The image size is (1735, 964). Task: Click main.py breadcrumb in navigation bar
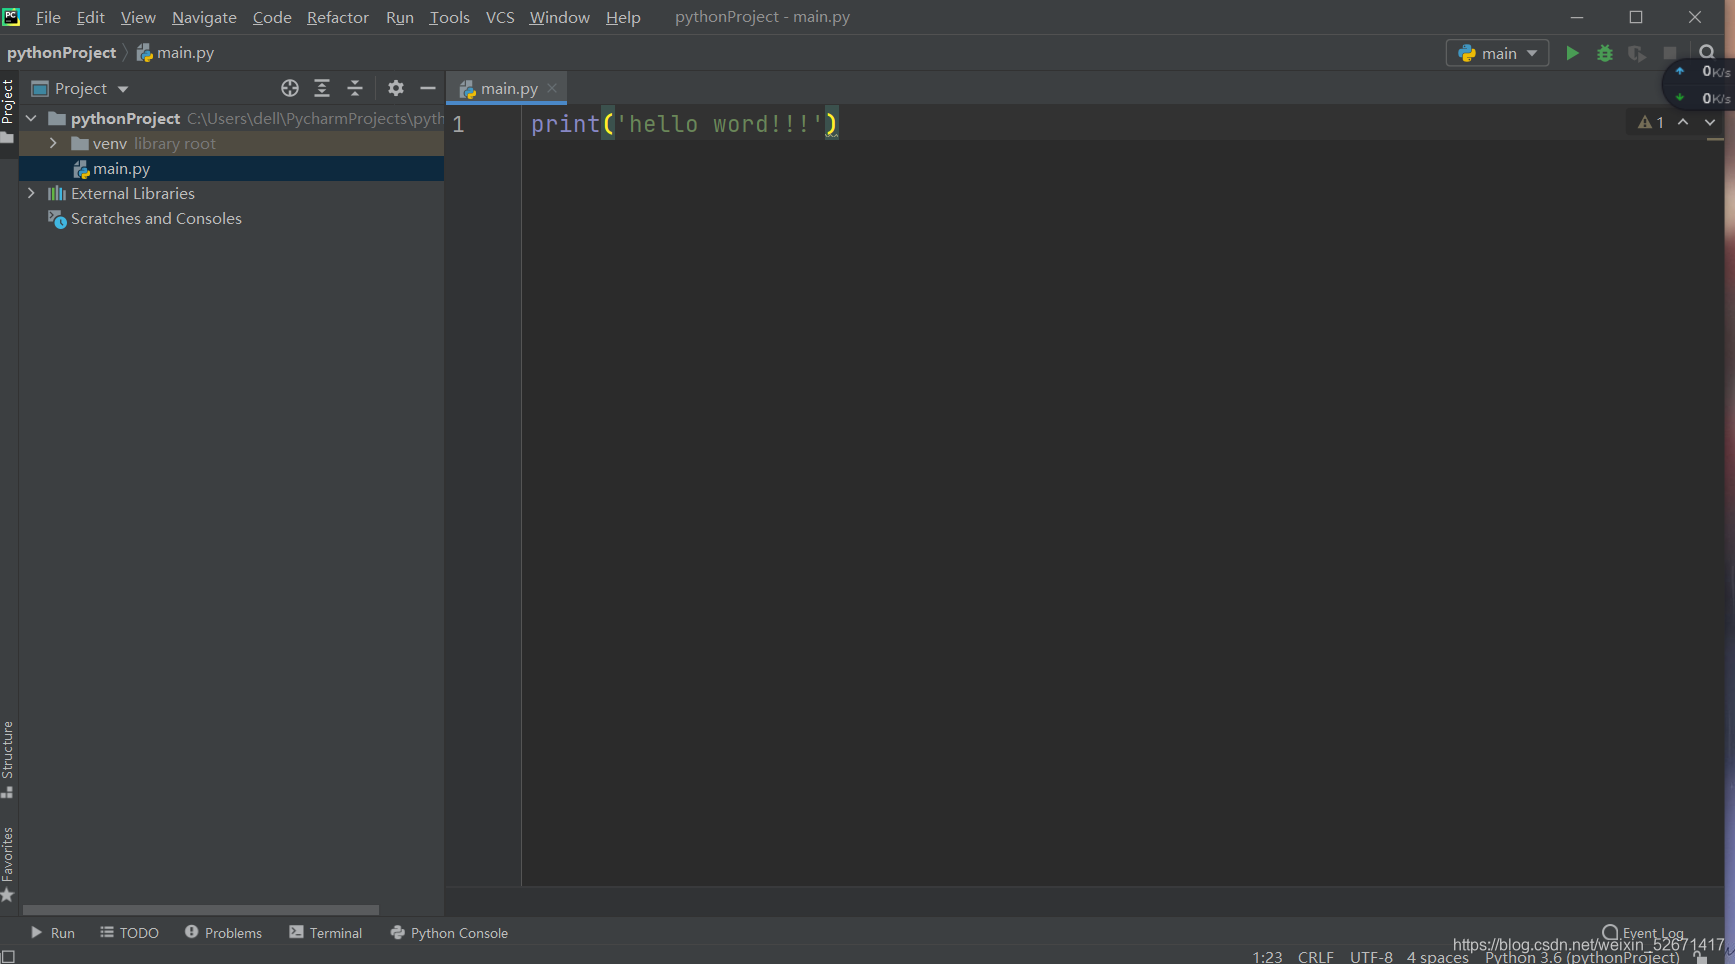pyautogui.click(x=175, y=52)
